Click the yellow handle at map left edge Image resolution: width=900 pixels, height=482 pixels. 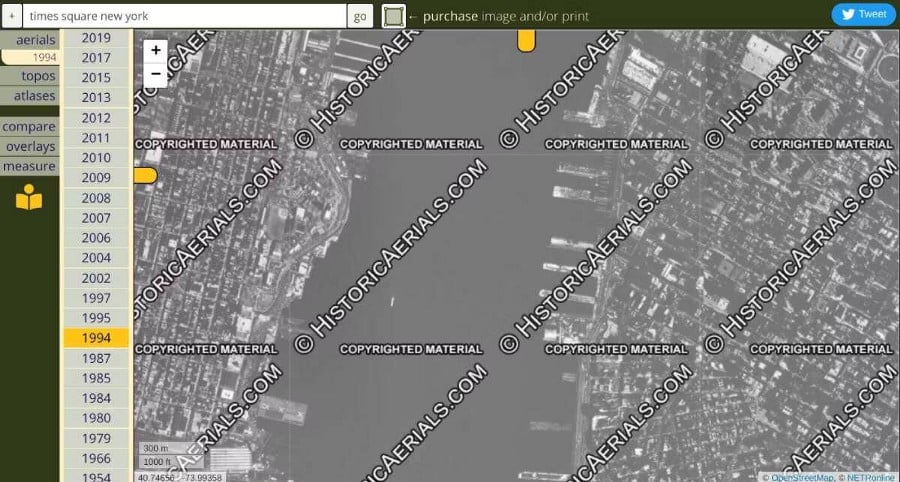145,176
